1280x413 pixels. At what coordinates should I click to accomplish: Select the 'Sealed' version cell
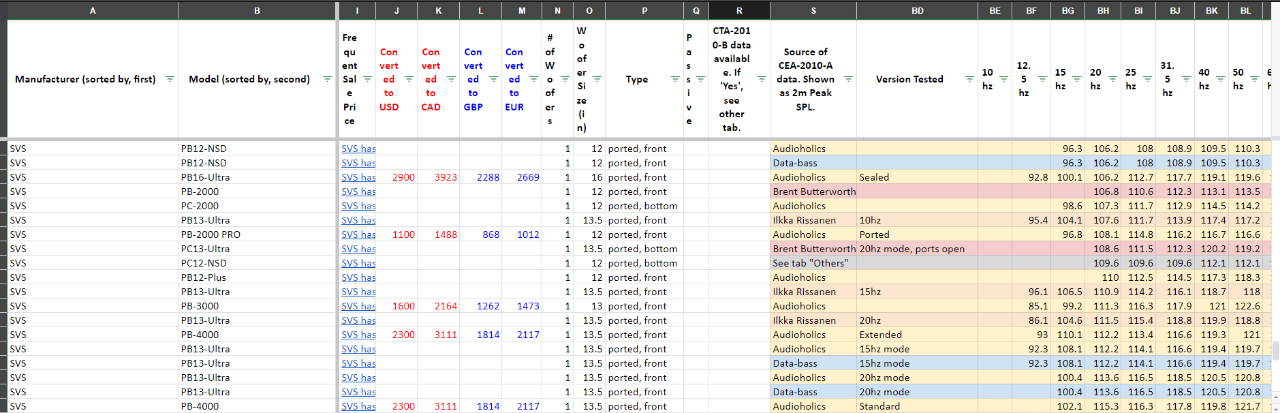click(917, 177)
